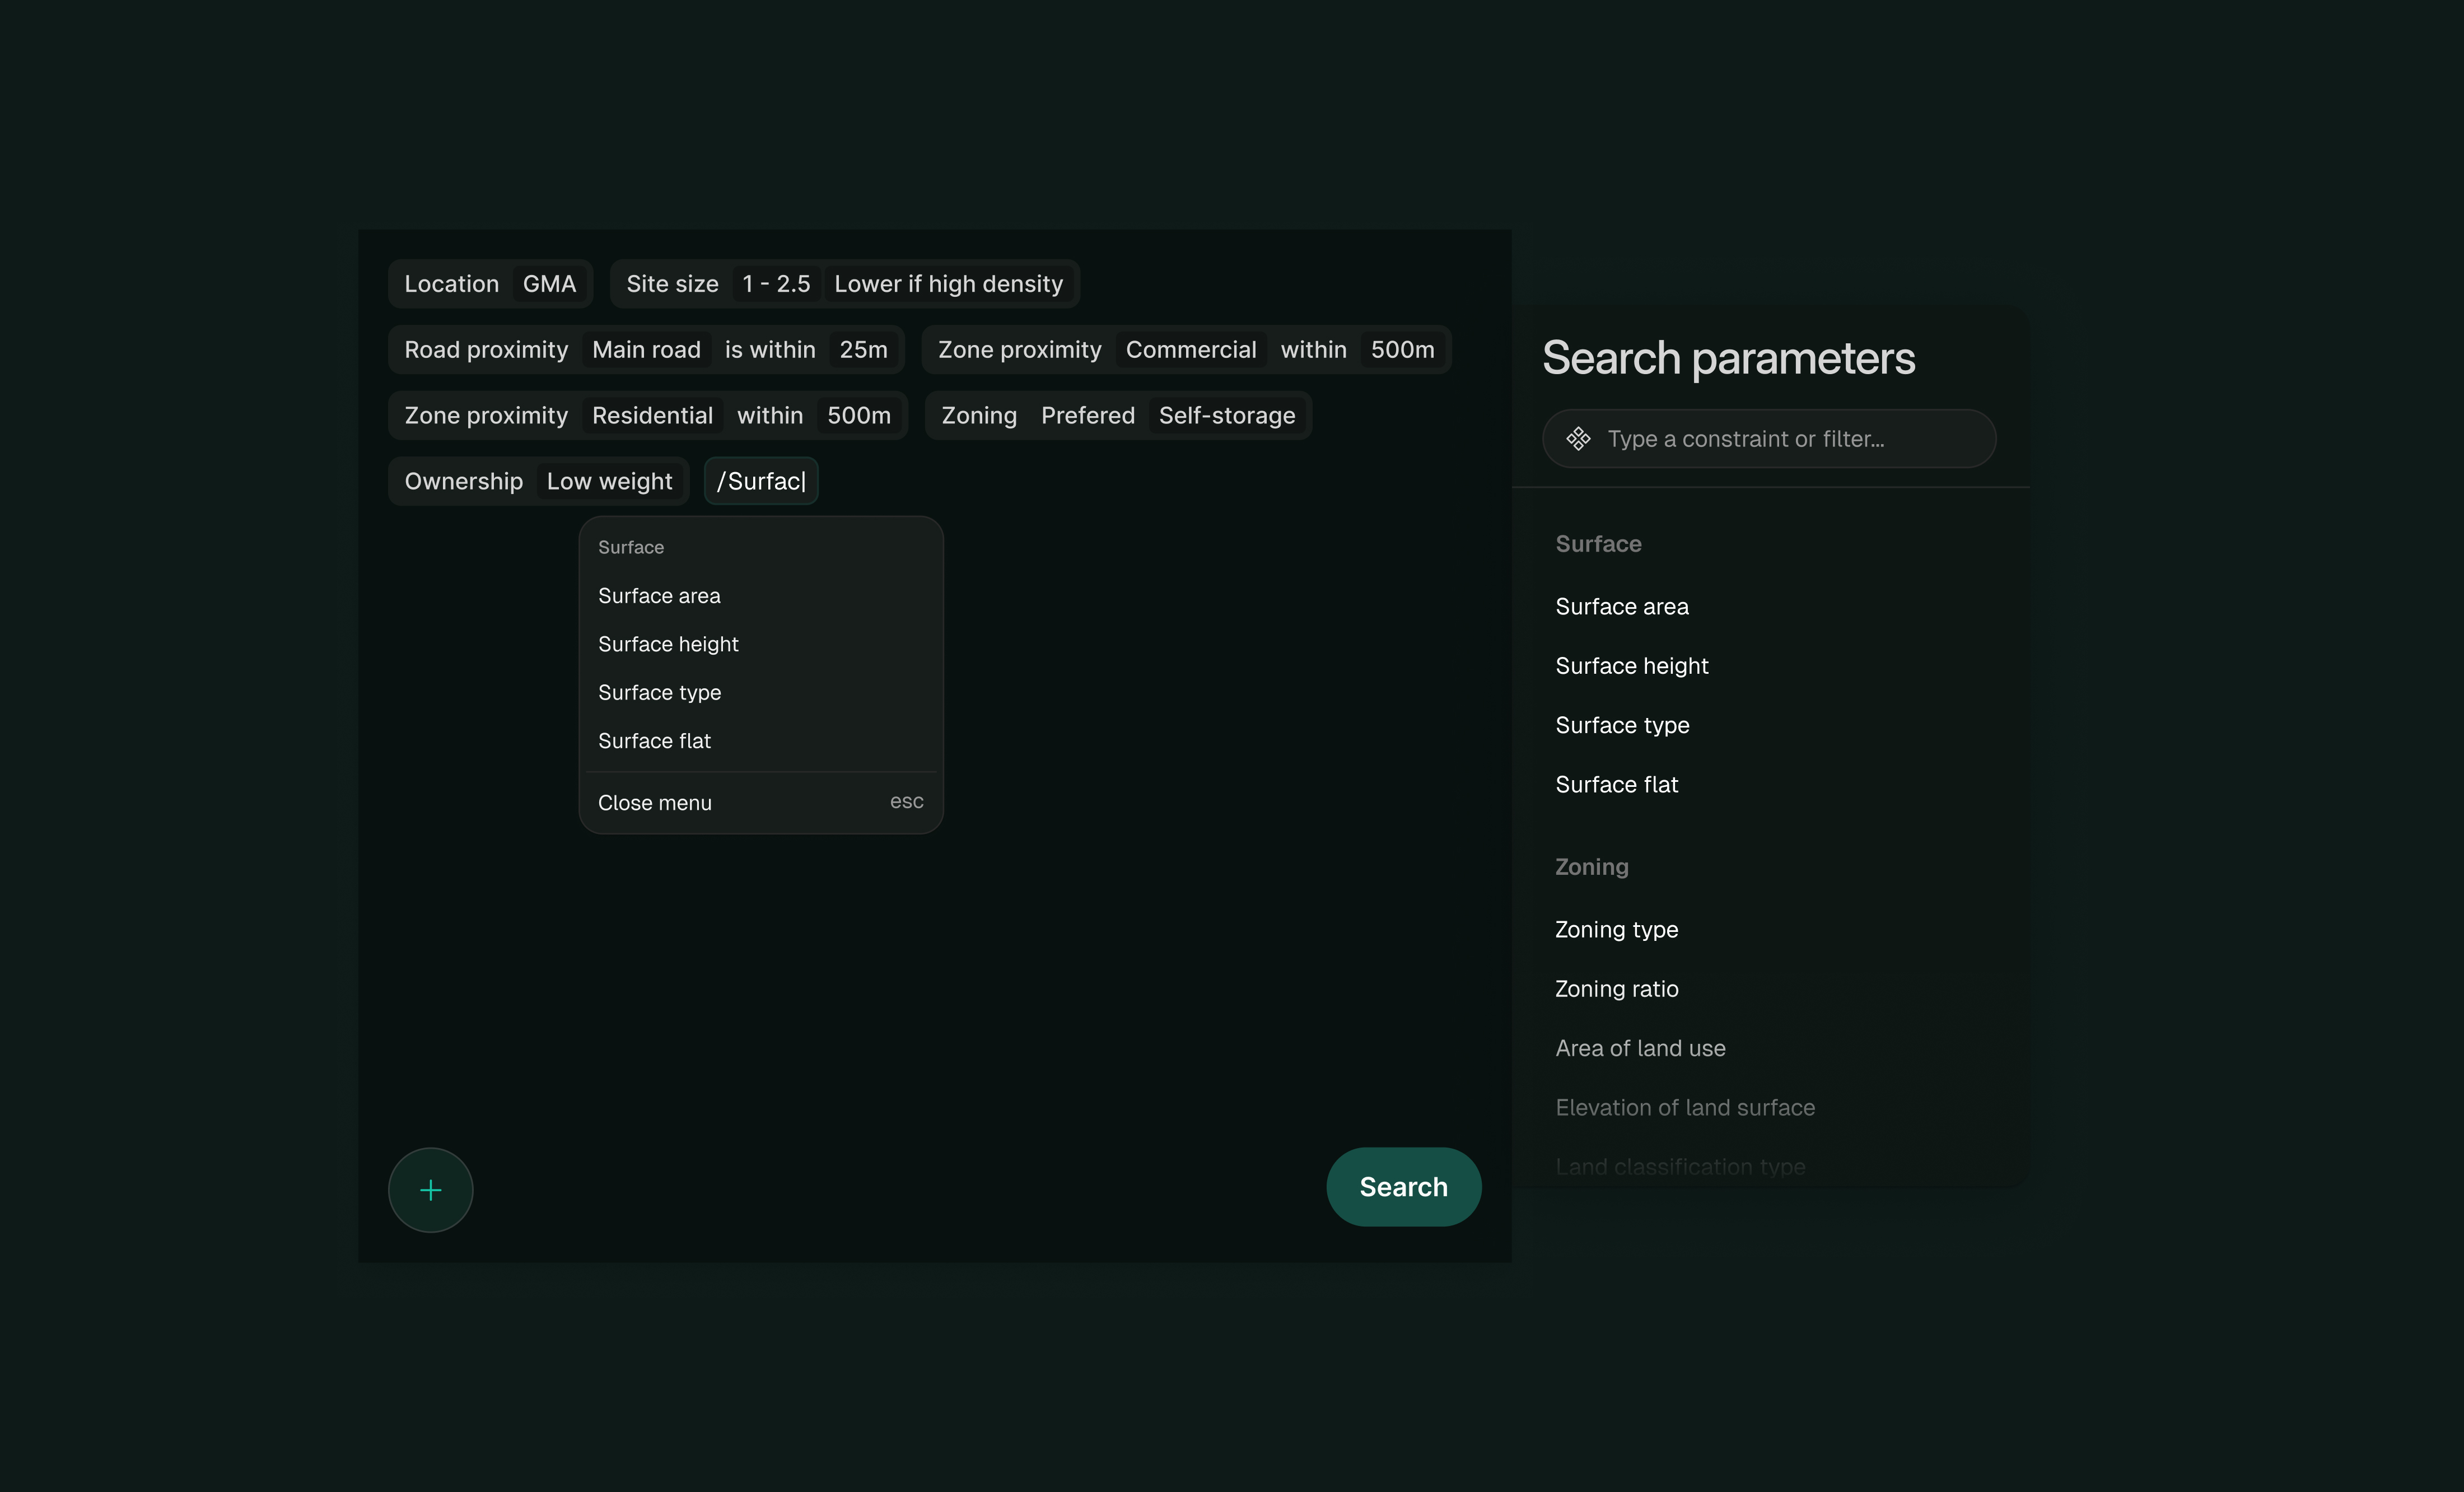Click 'Surface height' in Search parameters panel
The image size is (2464, 1492).
point(1631,666)
